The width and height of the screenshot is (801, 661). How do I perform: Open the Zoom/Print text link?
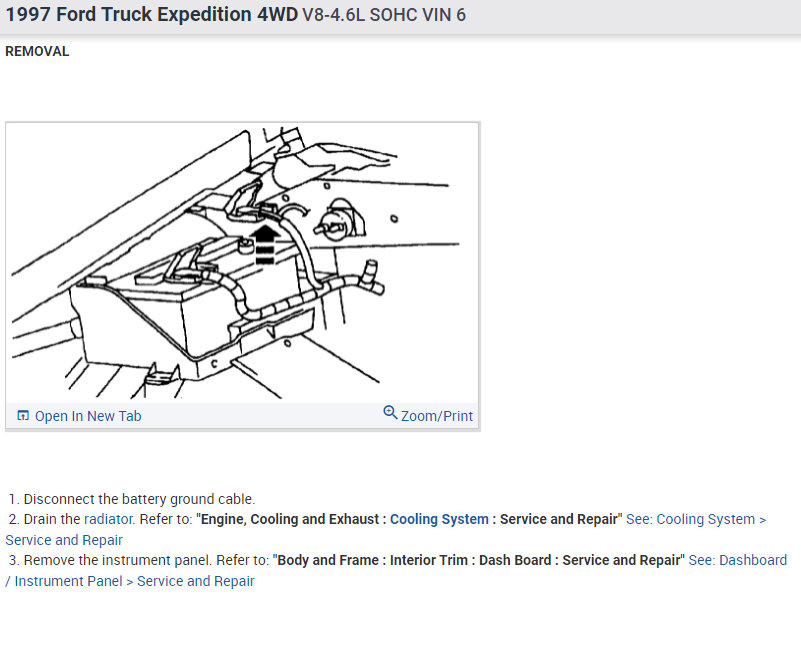pos(437,416)
